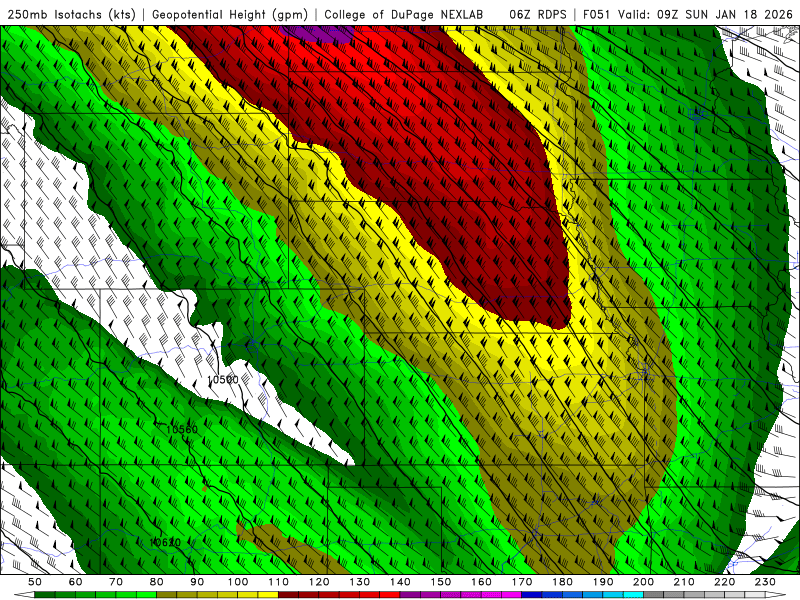Image resolution: width=800 pixels, height=600 pixels.
Task: Click the "F051 Valid: 09Z SUN JAN 18 2026" text
Action: pyautogui.click(x=688, y=15)
